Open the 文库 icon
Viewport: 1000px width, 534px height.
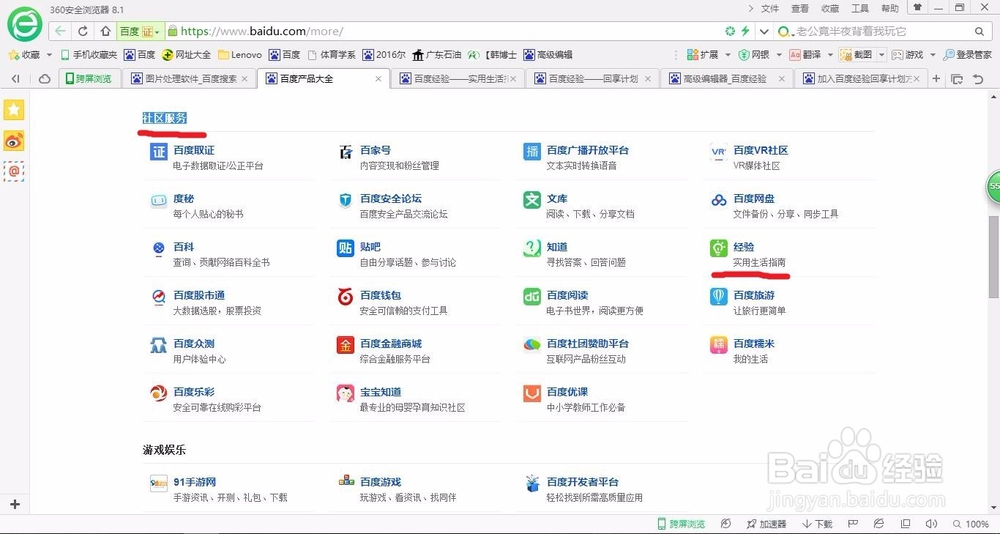coord(532,200)
